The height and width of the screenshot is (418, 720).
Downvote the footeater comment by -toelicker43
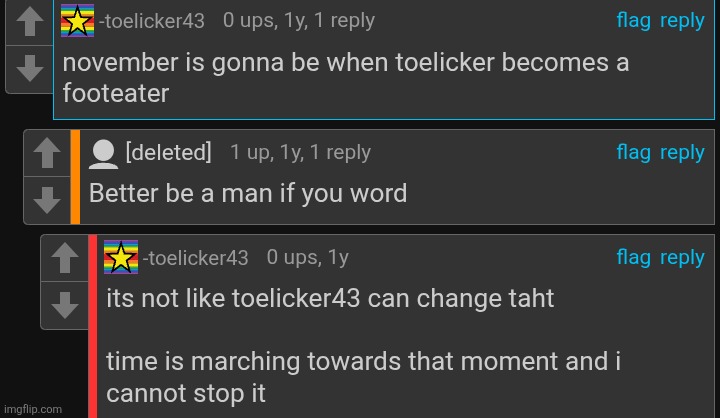[30, 69]
